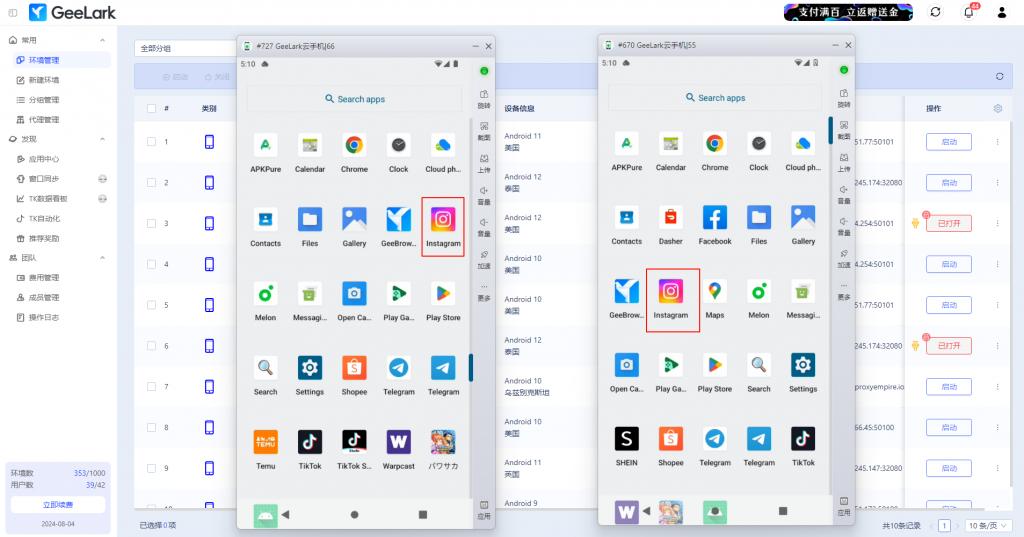Tap recent apps square in #670 phone
This screenshot has width=1024, height=537.
[782, 511]
